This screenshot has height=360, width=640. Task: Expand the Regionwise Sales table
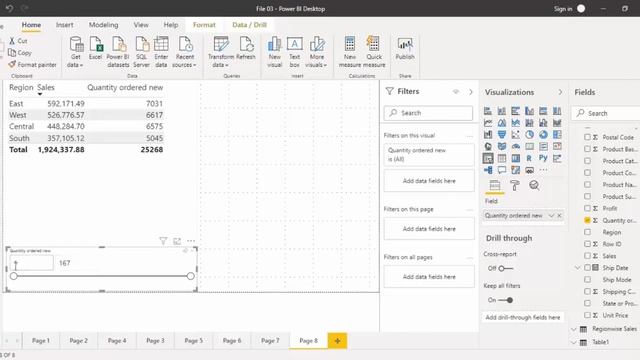click(573, 329)
